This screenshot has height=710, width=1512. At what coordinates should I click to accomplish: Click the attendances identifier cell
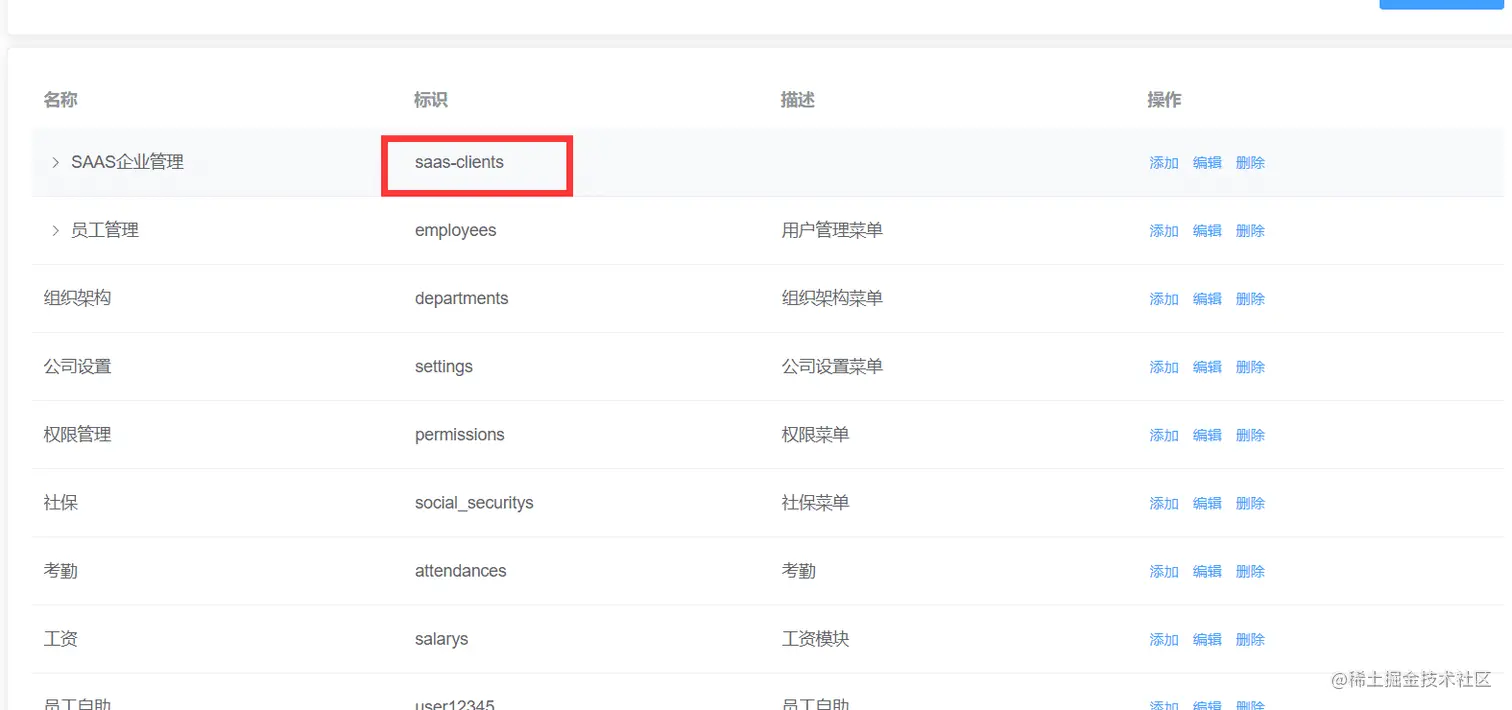coord(460,570)
